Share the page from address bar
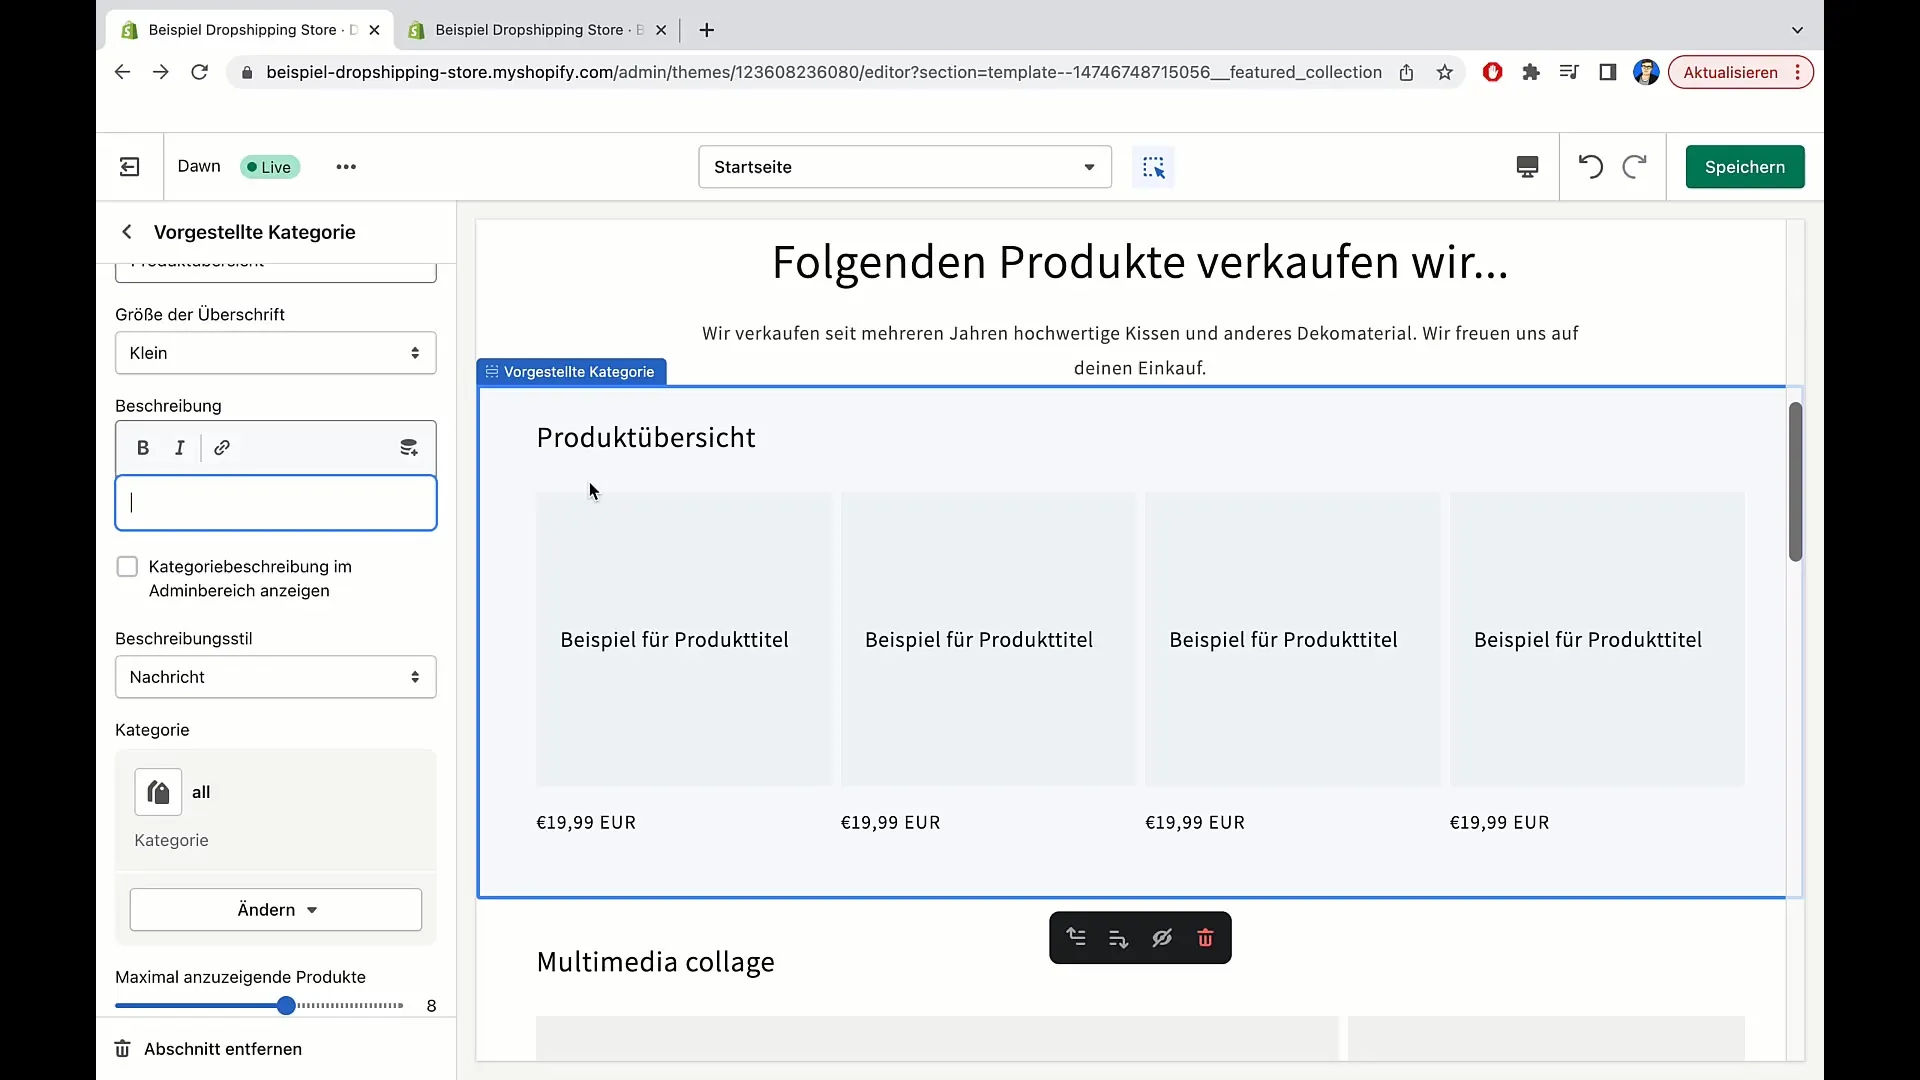 click(1406, 72)
